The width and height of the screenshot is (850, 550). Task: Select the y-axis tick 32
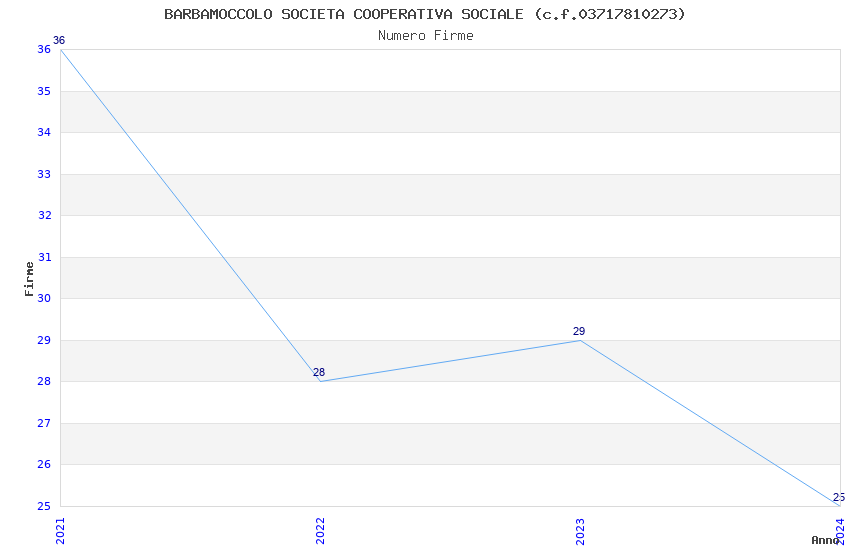[x=44, y=215]
